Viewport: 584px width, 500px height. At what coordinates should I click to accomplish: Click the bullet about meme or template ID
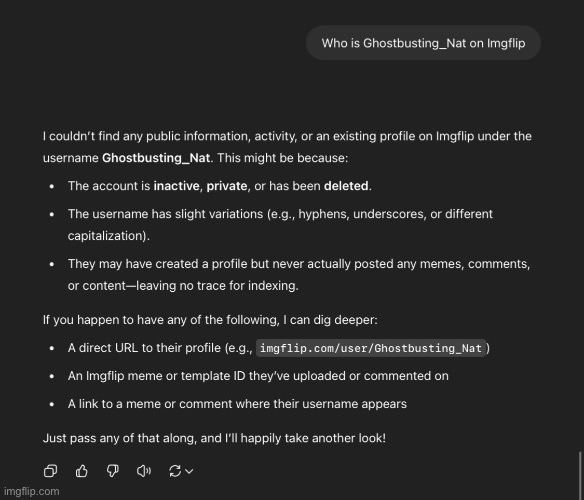(x=258, y=376)
